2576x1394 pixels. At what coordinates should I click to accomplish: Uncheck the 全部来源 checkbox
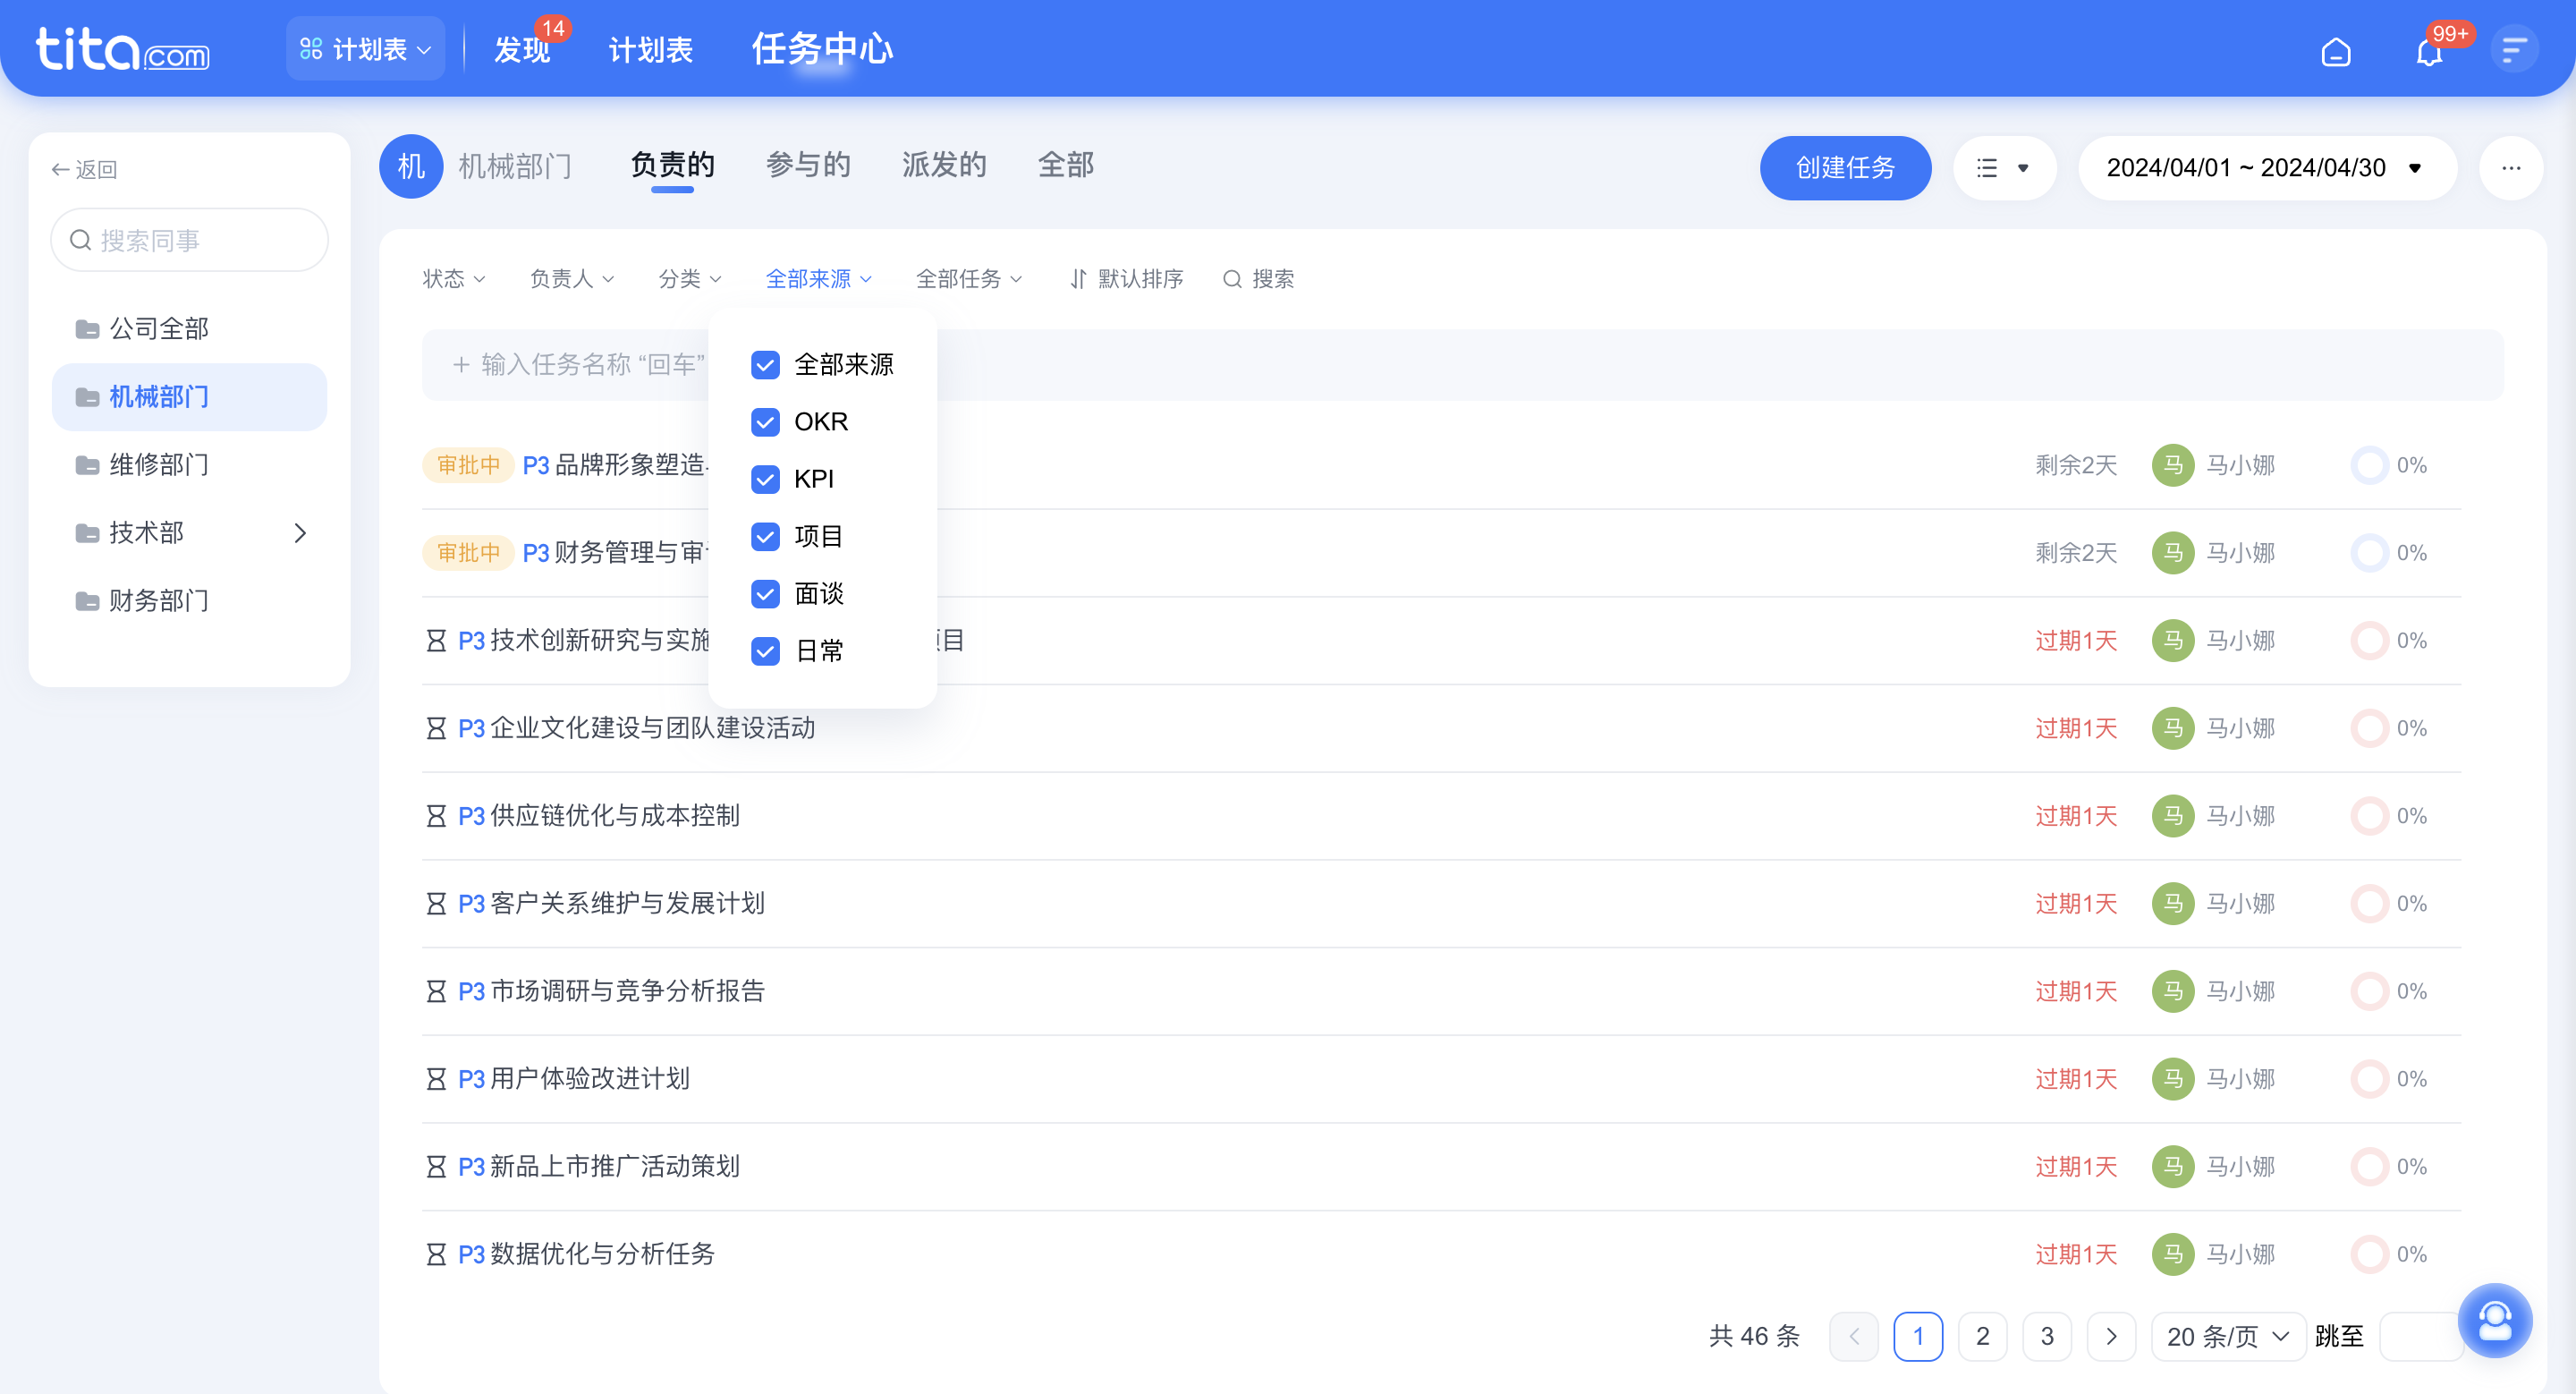point(765,365)
